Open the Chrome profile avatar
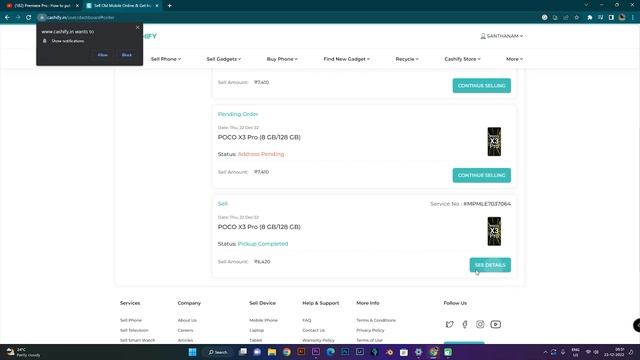 [x=622, y=18]
